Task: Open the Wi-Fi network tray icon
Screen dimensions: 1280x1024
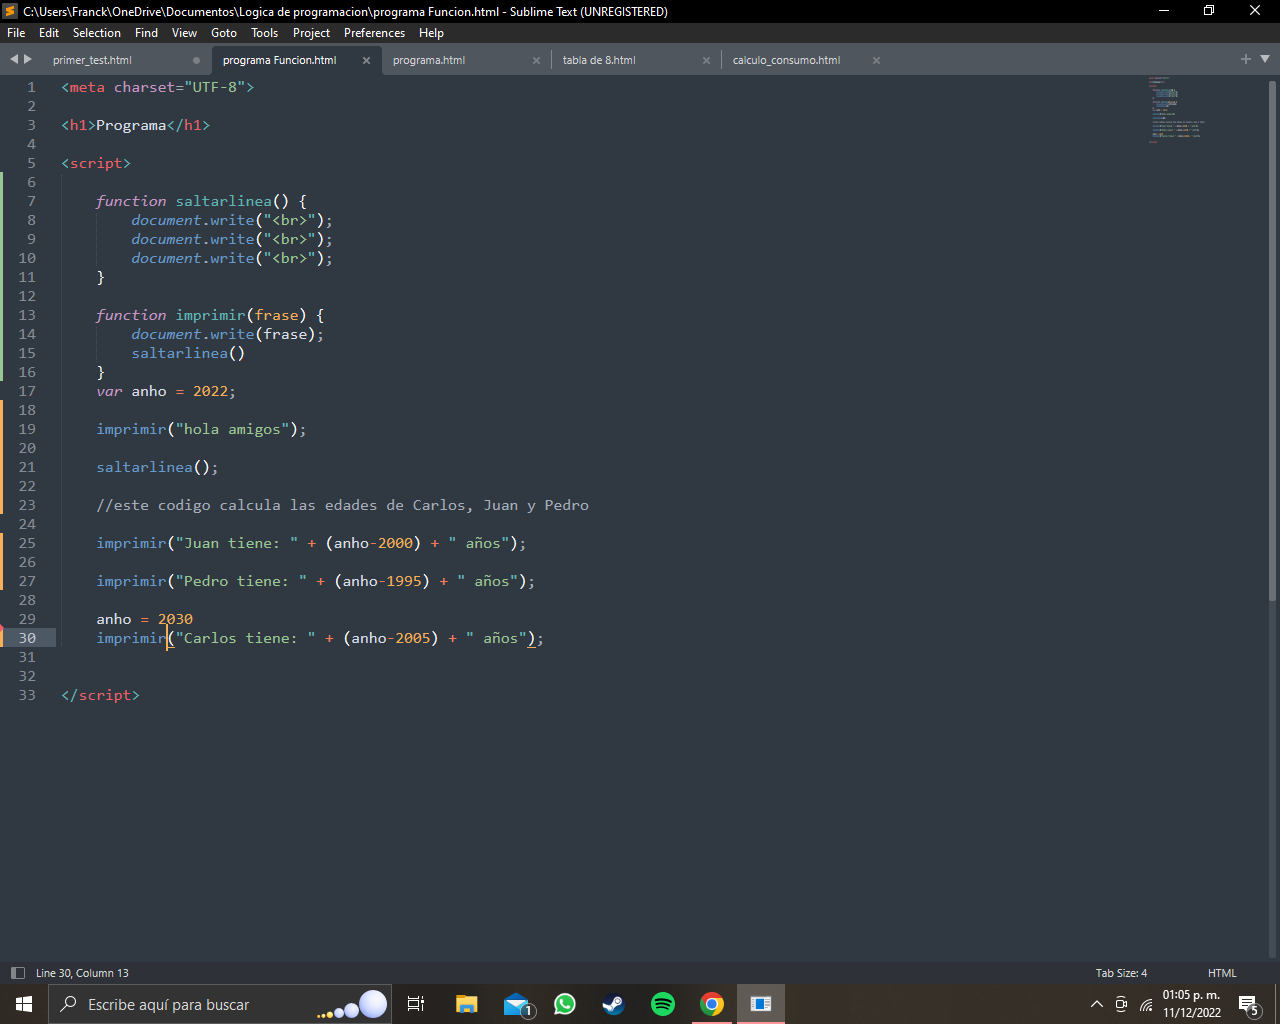Action: (1146, 1004)
